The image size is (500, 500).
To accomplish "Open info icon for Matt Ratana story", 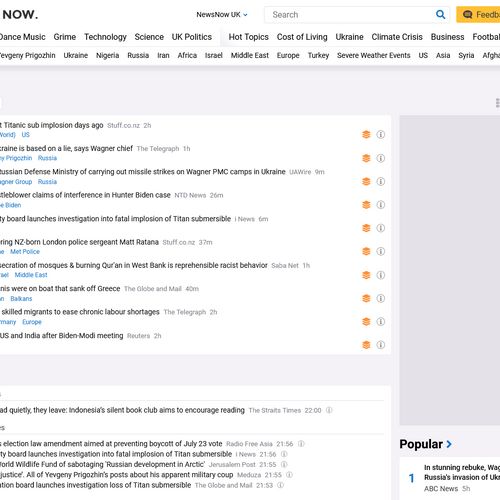I will pos(381,251).
